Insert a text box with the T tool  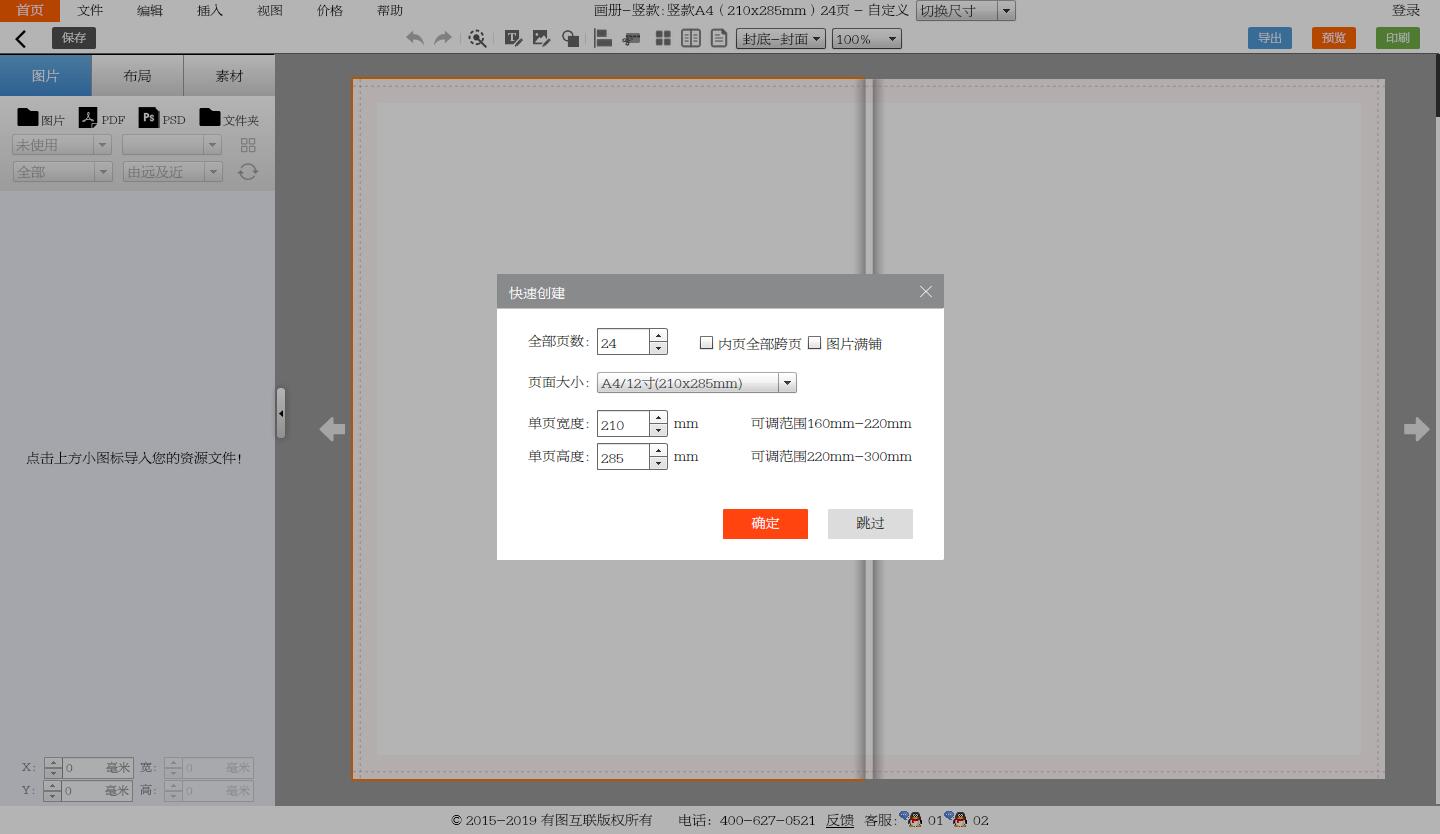tap(513, 38)
